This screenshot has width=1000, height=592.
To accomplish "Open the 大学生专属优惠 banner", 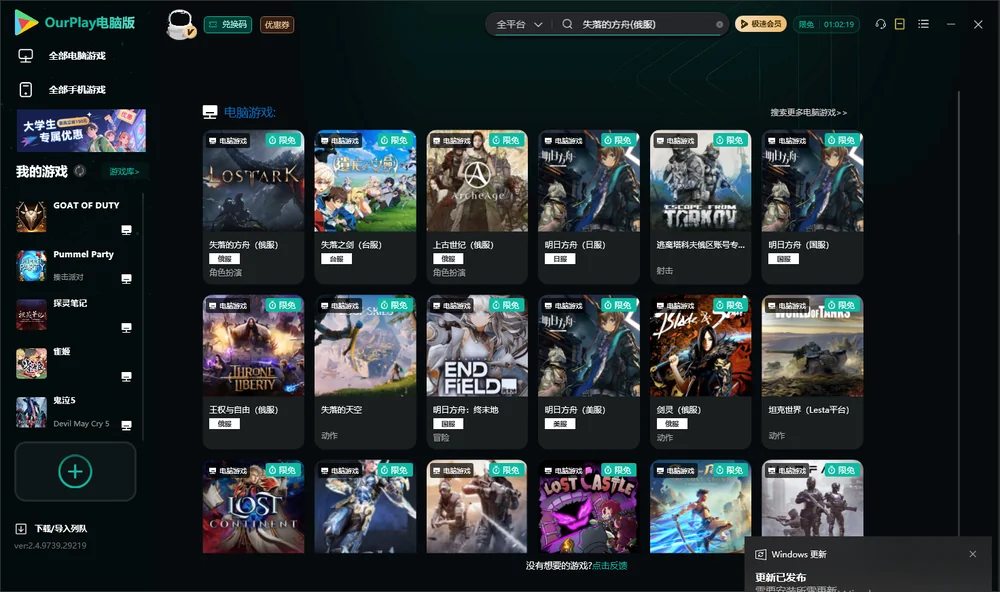I will 81,130.
